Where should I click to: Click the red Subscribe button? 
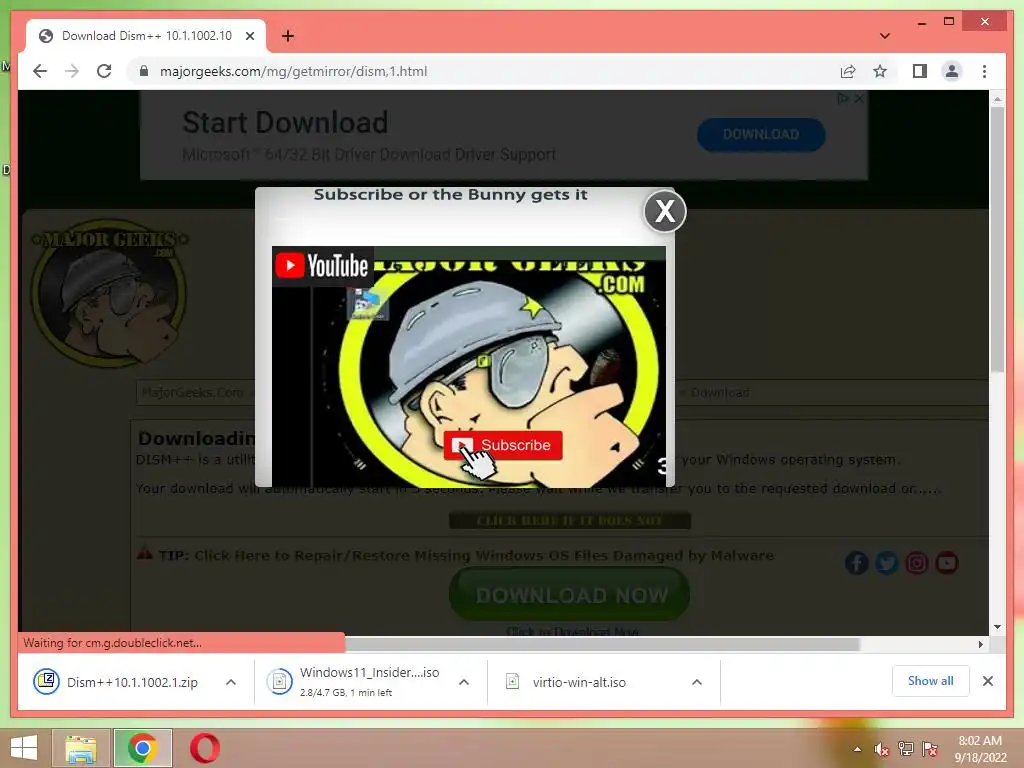pos(503,445)
